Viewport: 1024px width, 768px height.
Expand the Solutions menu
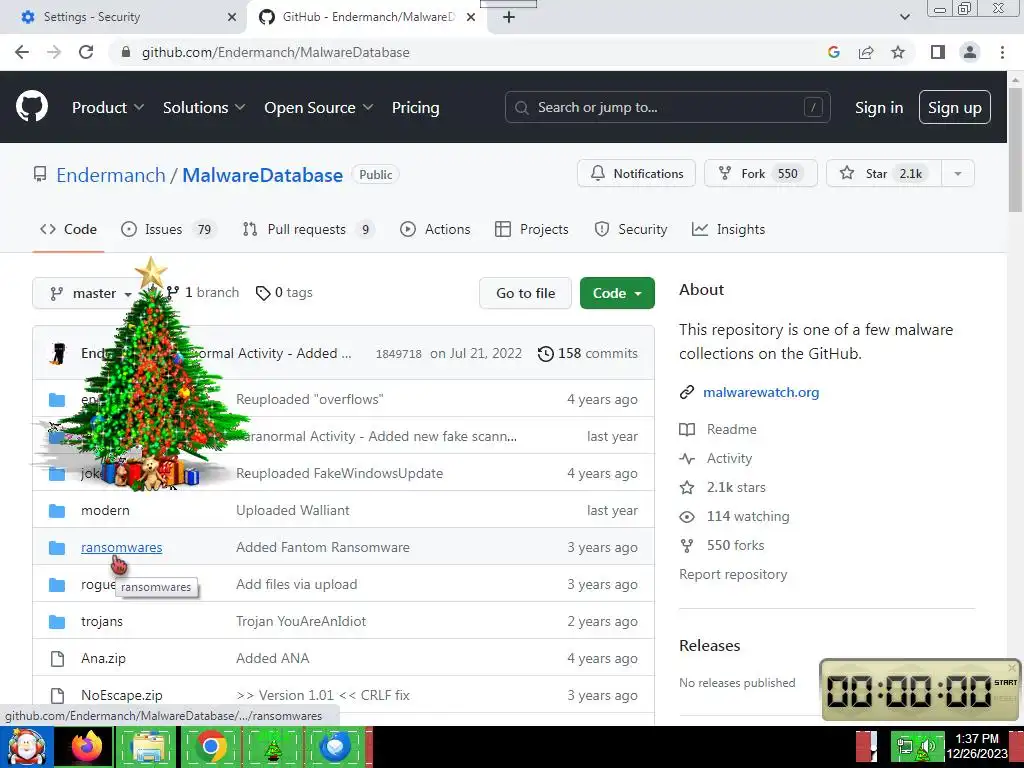pyautogui.click(x=204, y=108)
